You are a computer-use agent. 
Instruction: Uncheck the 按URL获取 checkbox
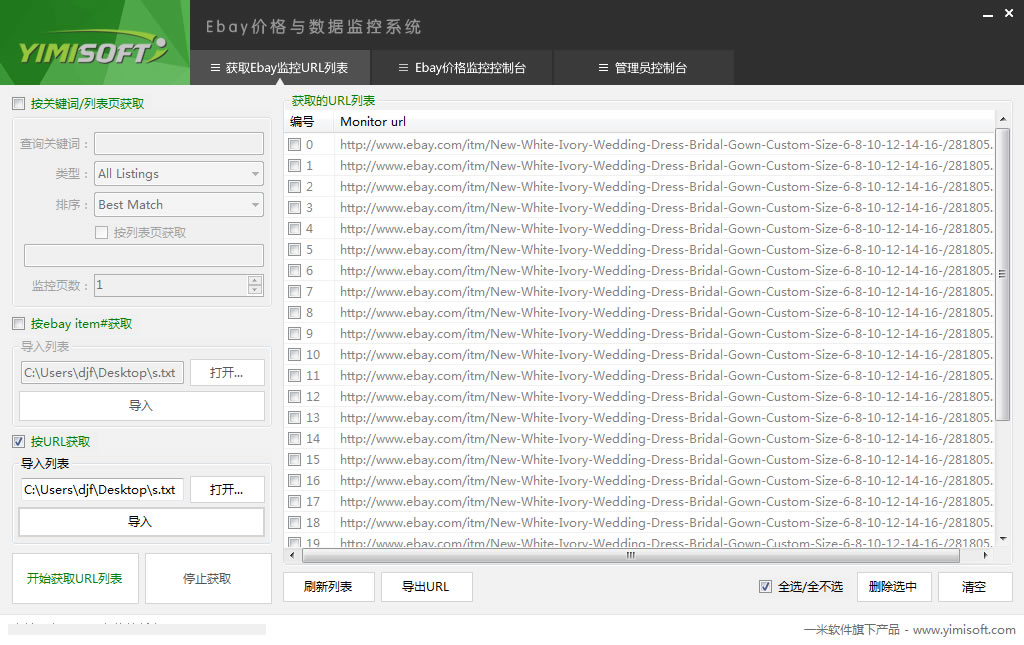[19, 442]
